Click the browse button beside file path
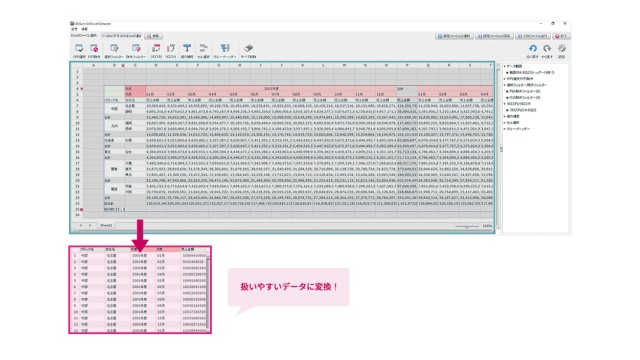 pos(154,36)
